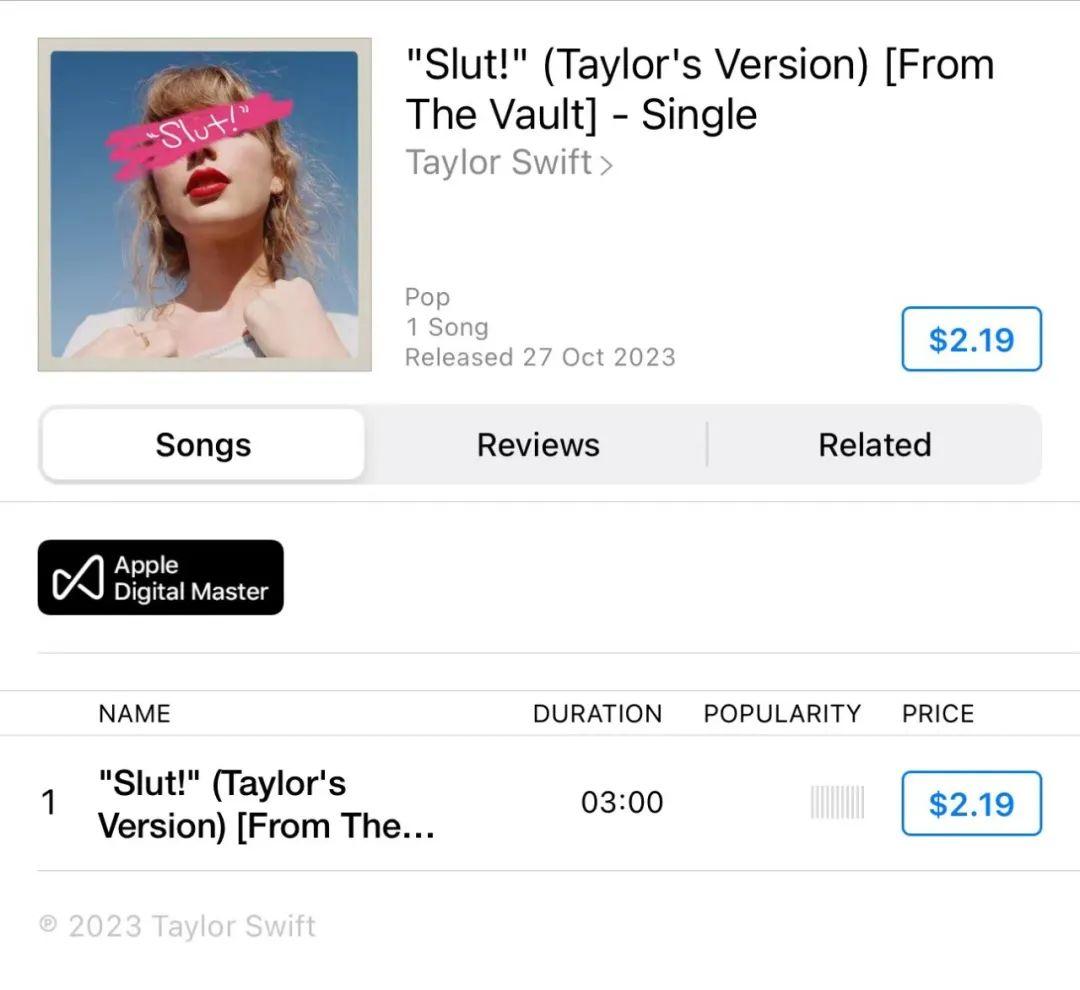Click the NAME column header
1080x990 pixels.
tap(134, 713)
